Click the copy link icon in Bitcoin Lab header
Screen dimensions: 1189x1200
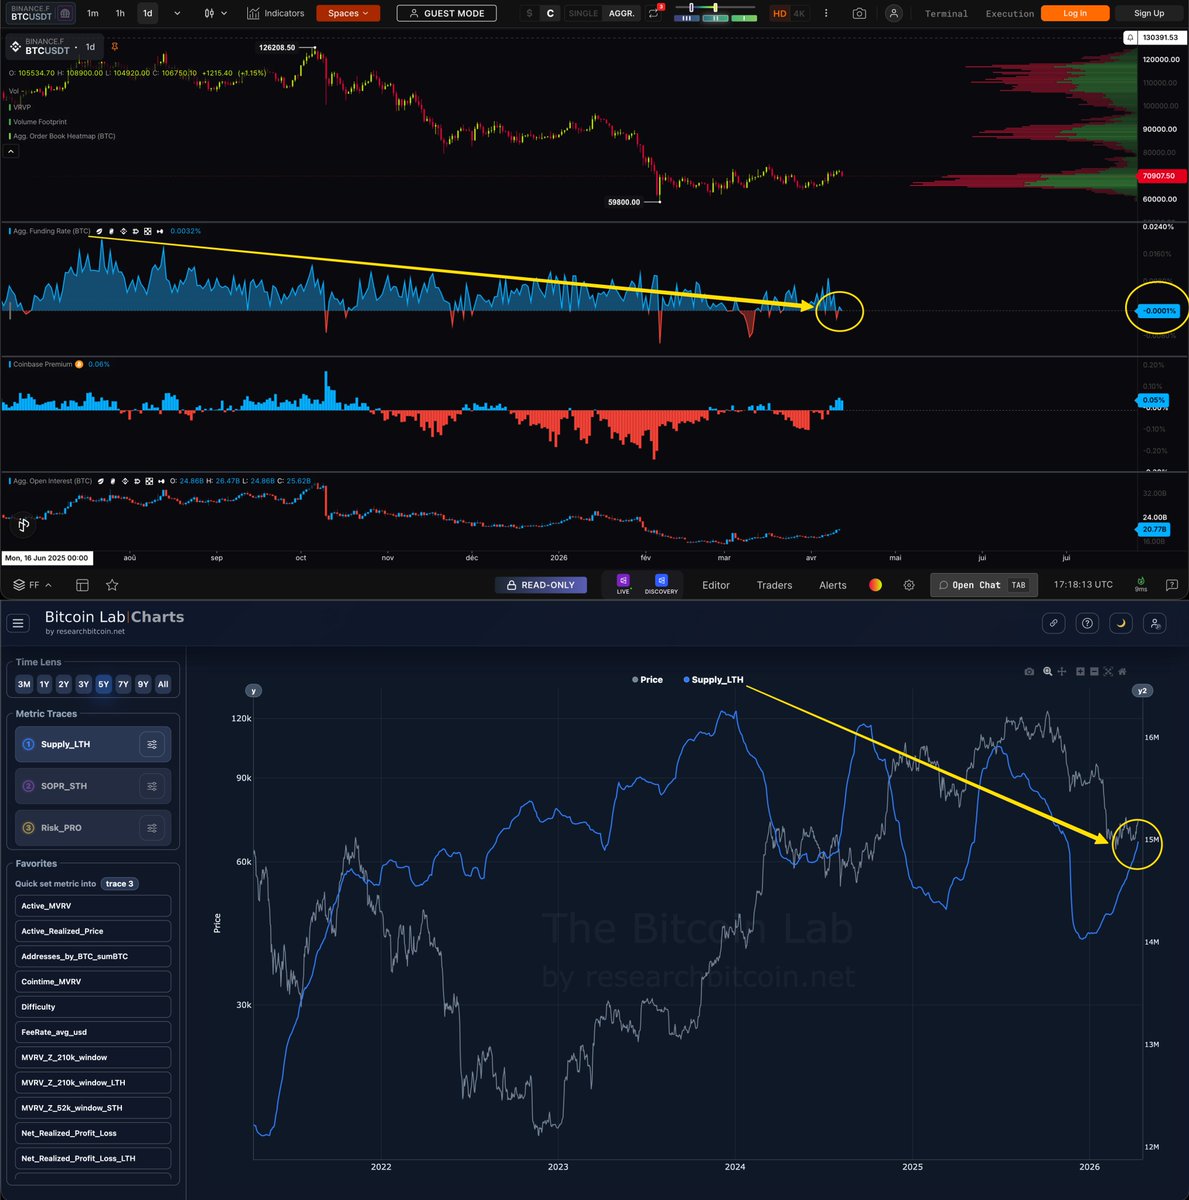pos(1053,623)
